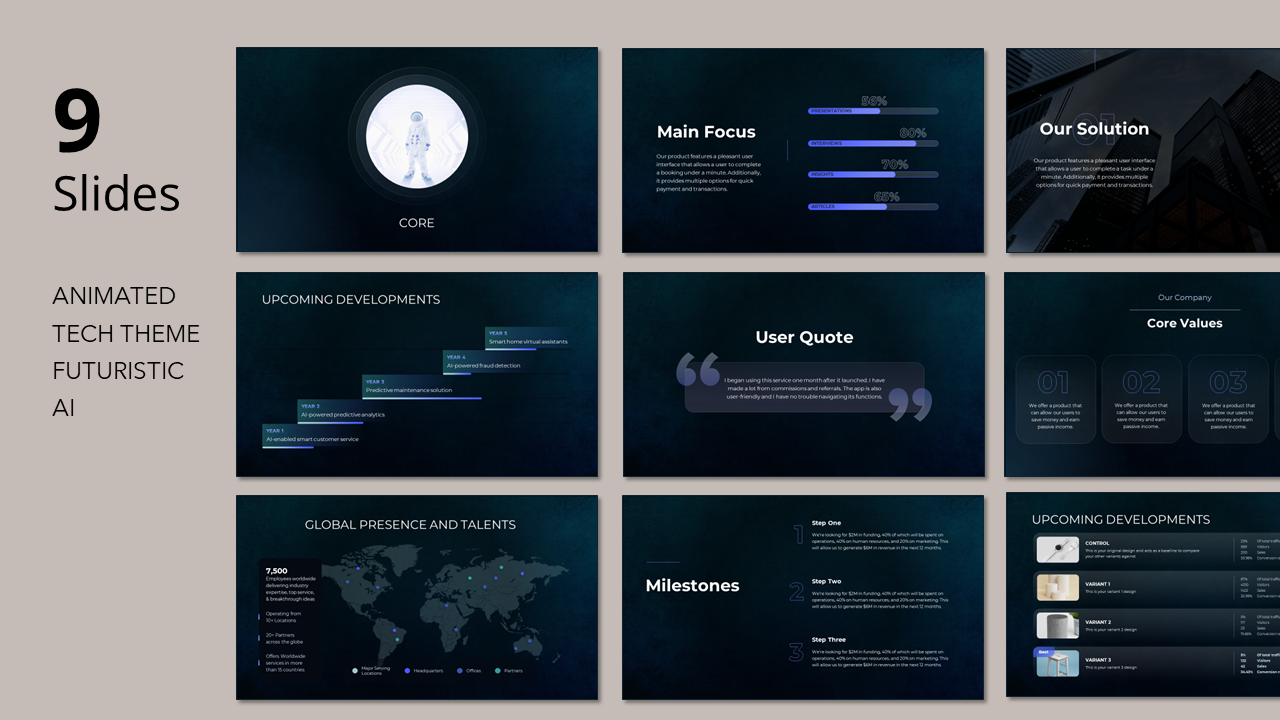Click the 'Step Two' title
Screen dimensions: 1280x720
[826, 581]
